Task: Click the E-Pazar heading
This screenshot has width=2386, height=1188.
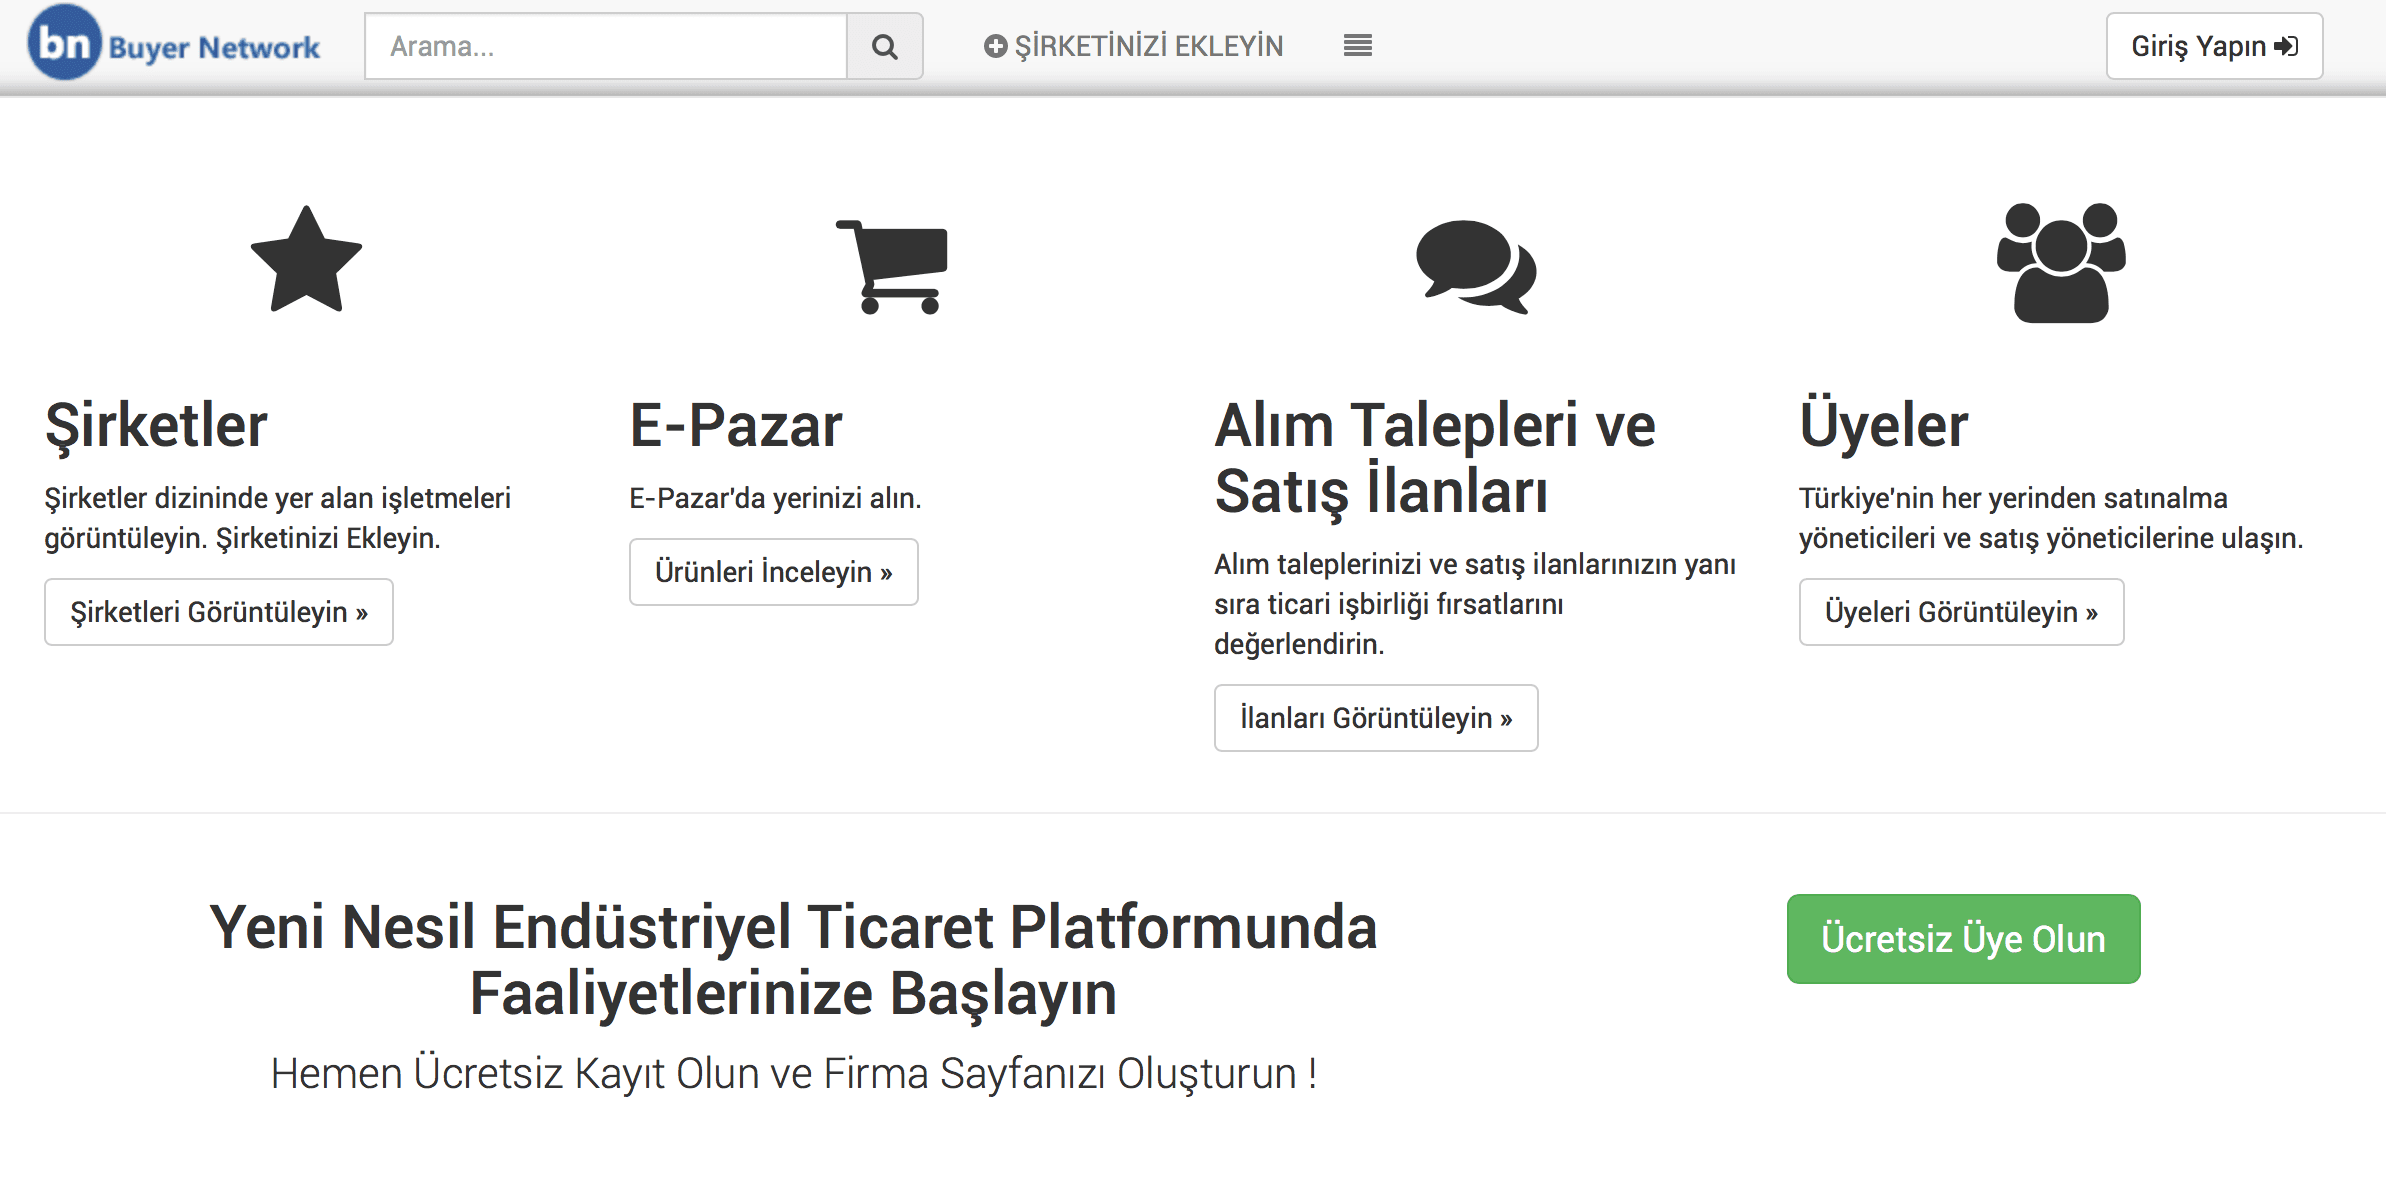Action: (x=736, y=425)
